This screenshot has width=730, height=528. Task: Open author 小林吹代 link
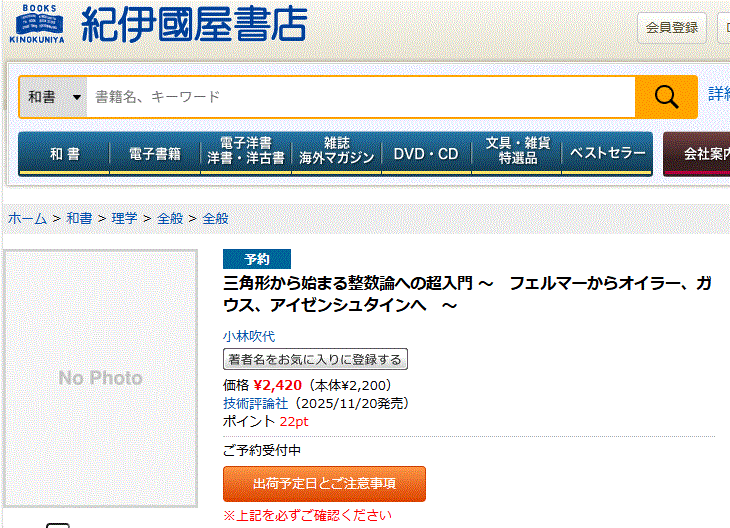click(248, 337)
